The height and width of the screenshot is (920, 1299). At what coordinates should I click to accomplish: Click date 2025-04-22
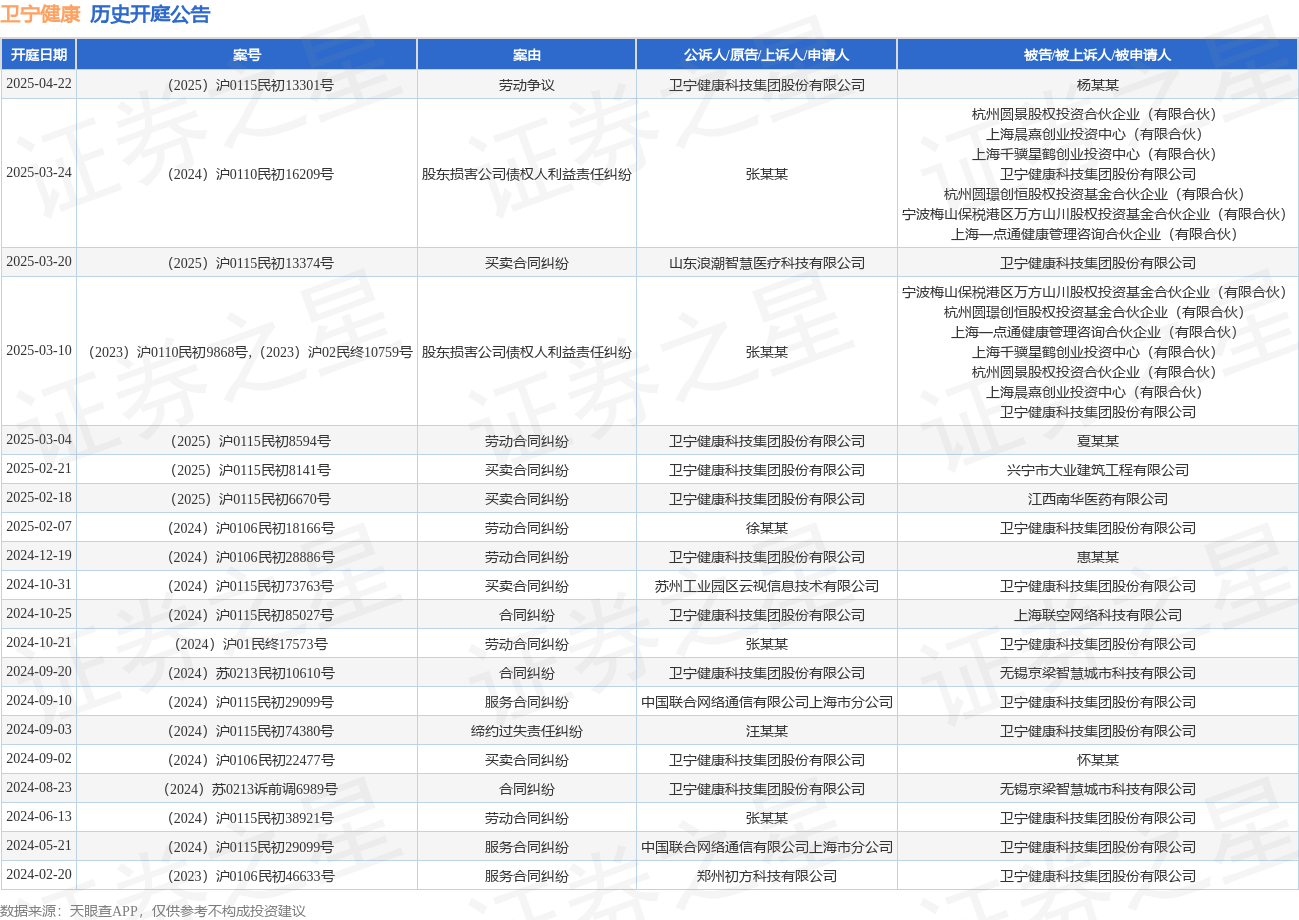pyautogui.click(x=39, y=84)
